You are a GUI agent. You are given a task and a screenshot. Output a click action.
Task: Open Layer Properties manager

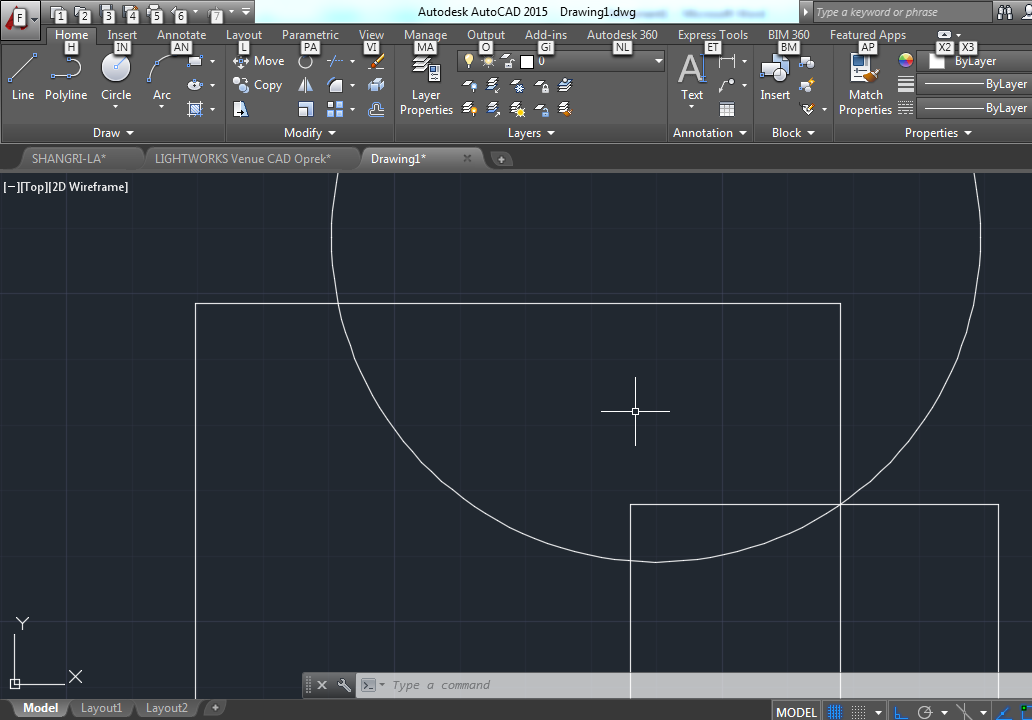coord(426,86)
